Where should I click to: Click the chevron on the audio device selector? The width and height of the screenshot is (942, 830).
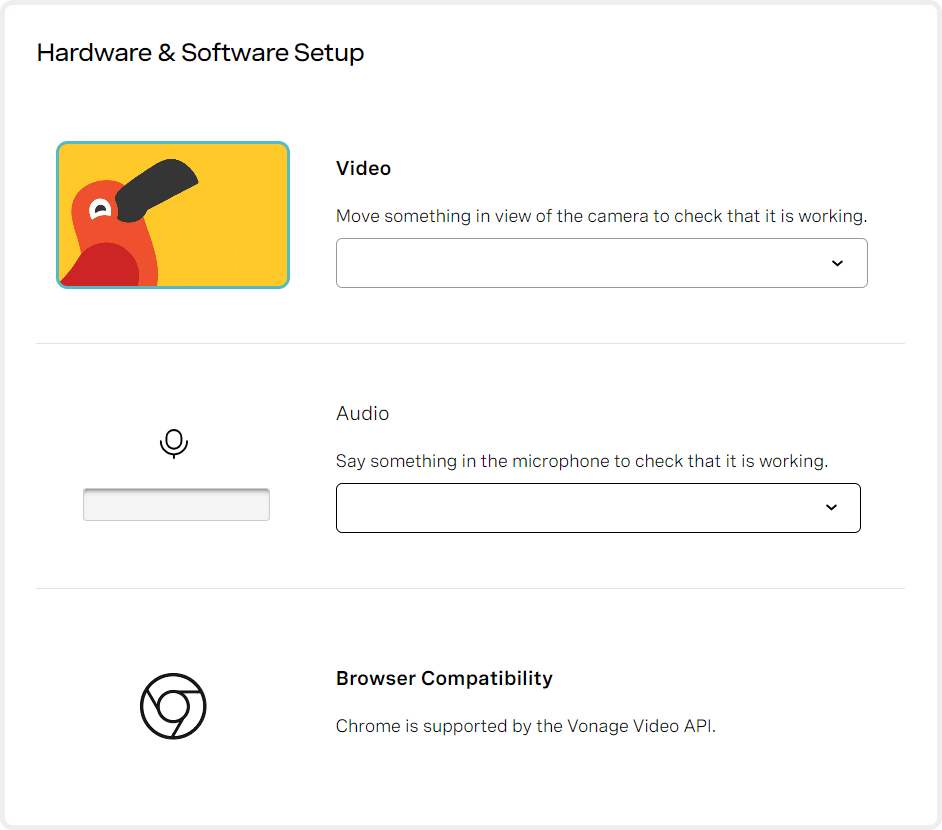pos(831,508)
